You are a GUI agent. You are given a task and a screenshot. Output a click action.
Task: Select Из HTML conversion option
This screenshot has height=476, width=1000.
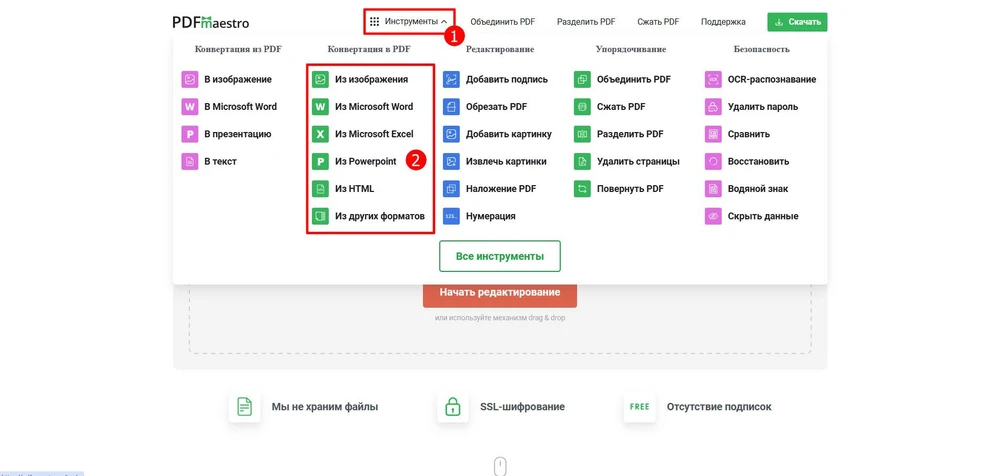tap(354, 188)
